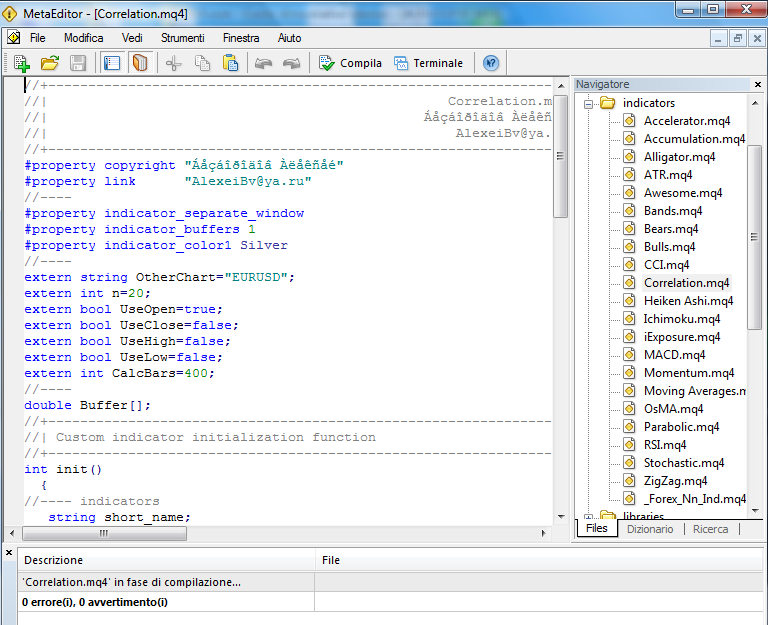Click the editor scroll right arrow
The height and width of the screenshot is (625, 768).
point(543,533)
